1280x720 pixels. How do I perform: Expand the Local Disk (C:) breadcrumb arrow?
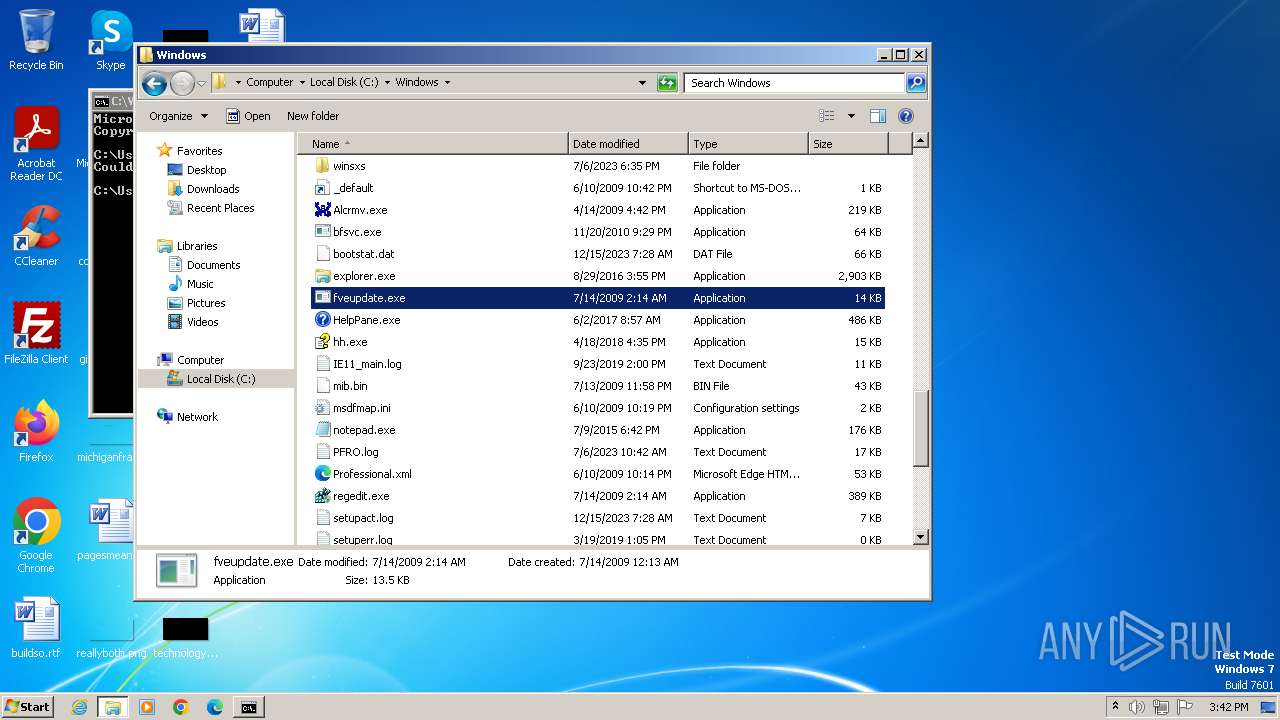click(387, 83)
